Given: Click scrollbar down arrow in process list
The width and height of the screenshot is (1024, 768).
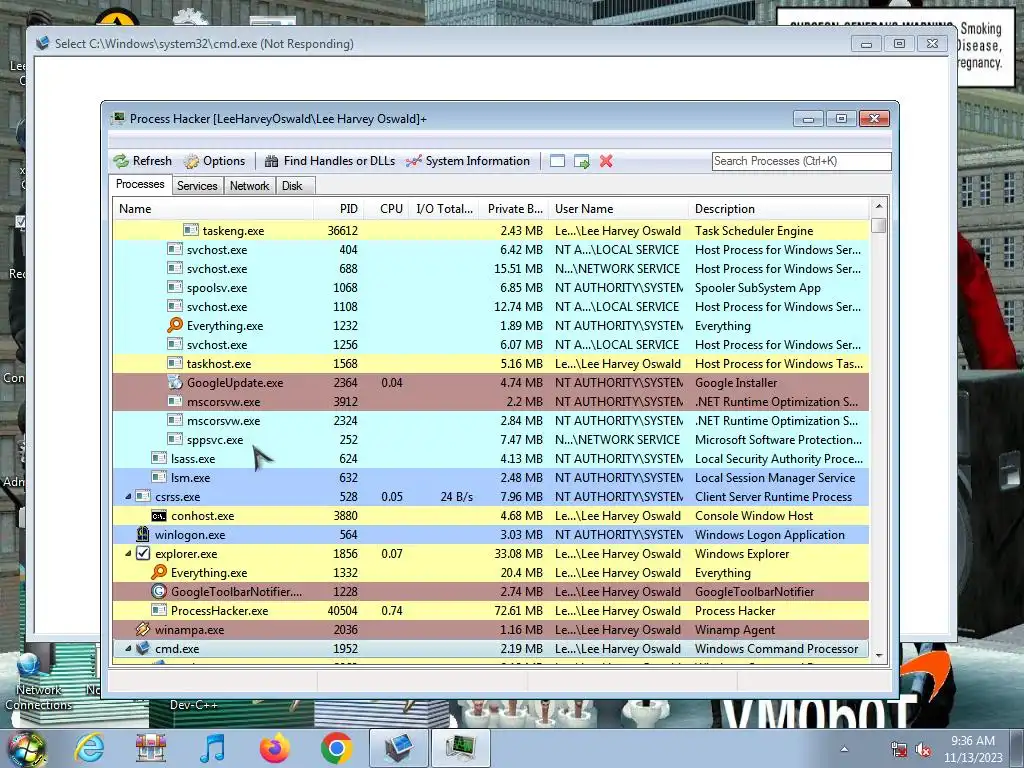Looking at the screenshot, I should tap(878, 656).
